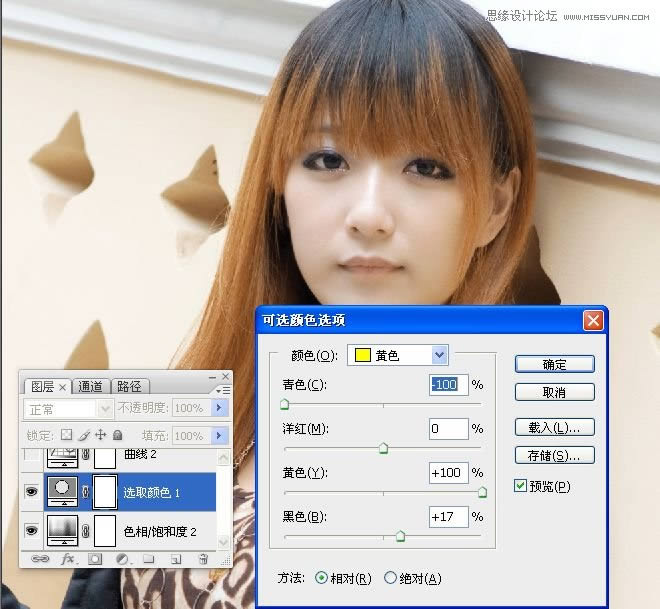Screen dimensions: 660x609
Task: Click new adjustment layer icon
Action: [x=121, y=559]
